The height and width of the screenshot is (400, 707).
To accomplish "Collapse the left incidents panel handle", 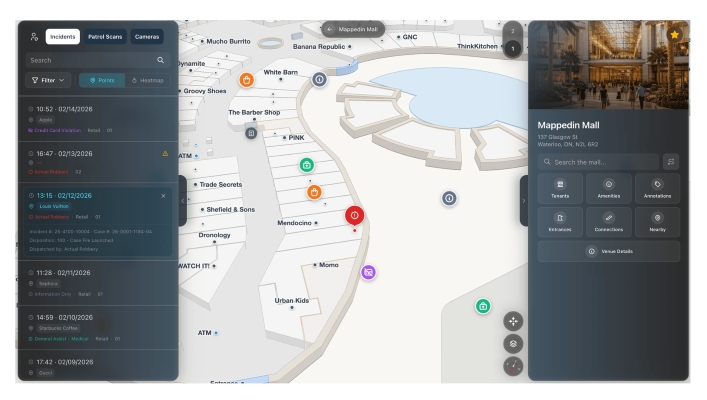I will point(183,201).
